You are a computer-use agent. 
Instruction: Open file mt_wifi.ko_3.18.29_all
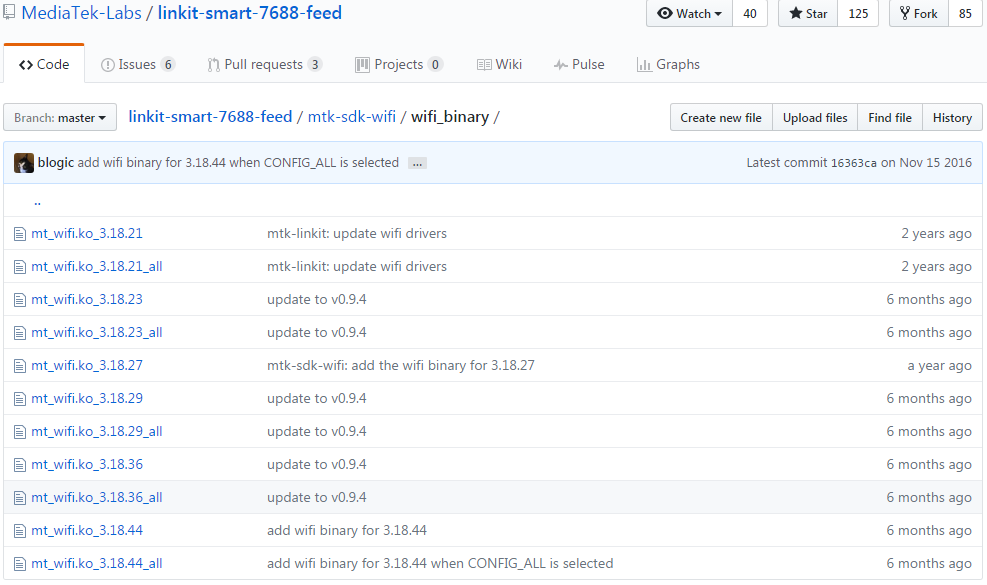pos(97,432)
